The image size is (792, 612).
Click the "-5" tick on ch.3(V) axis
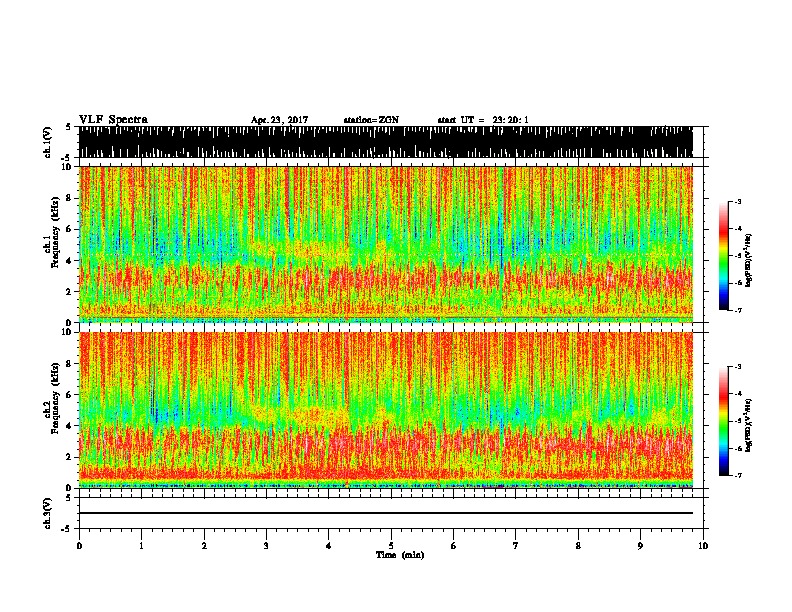tap(66, 529)
